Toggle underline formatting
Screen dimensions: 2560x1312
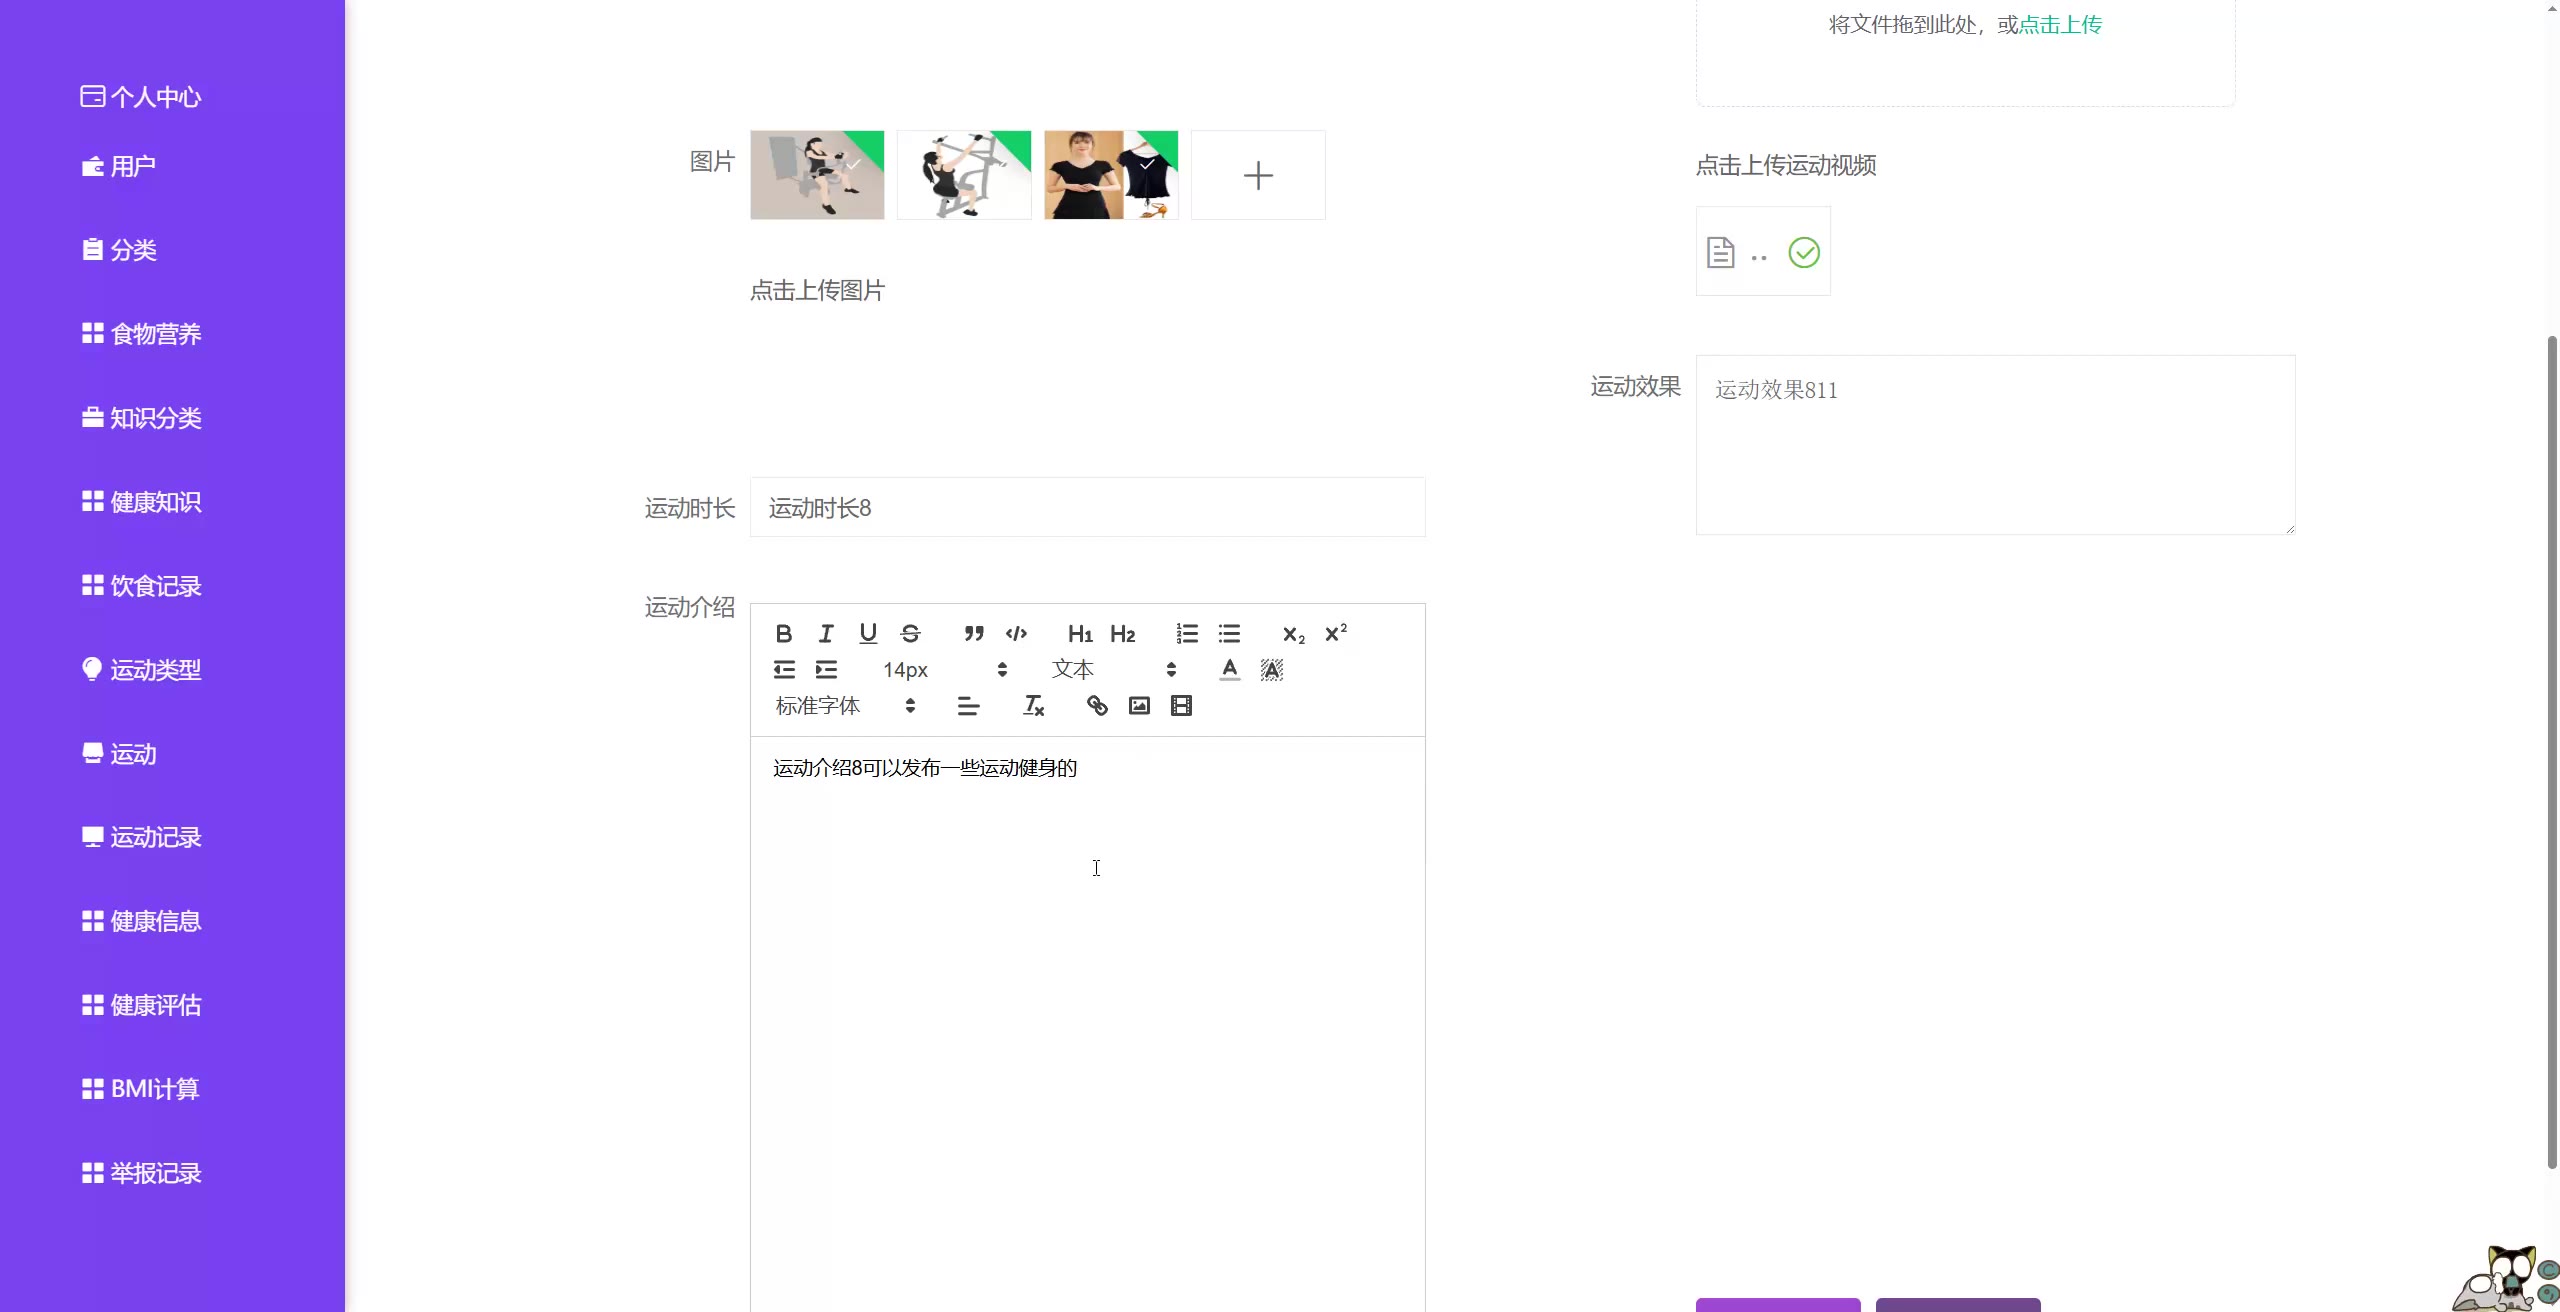868,634
